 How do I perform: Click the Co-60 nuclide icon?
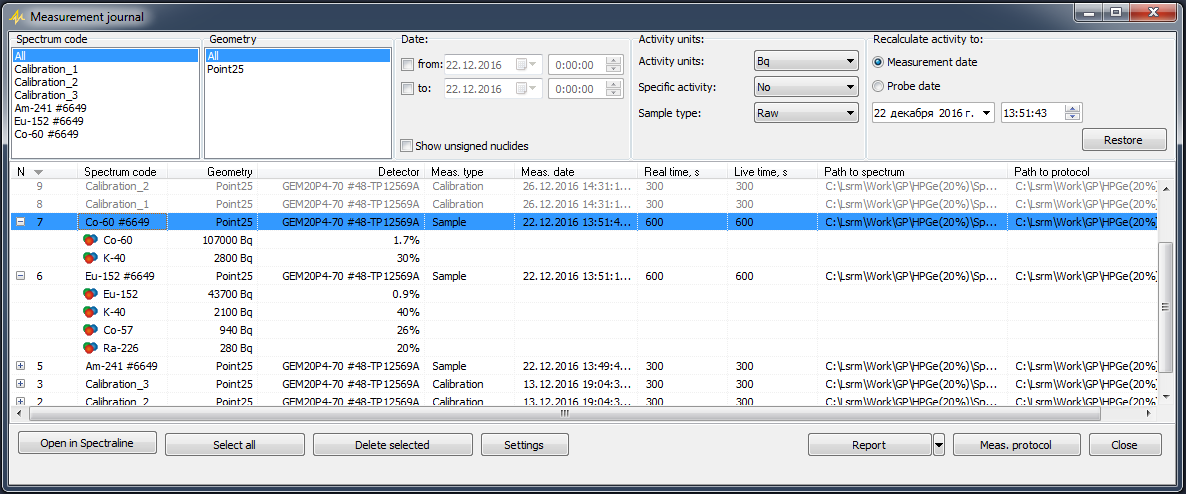[x=90, y=240]
